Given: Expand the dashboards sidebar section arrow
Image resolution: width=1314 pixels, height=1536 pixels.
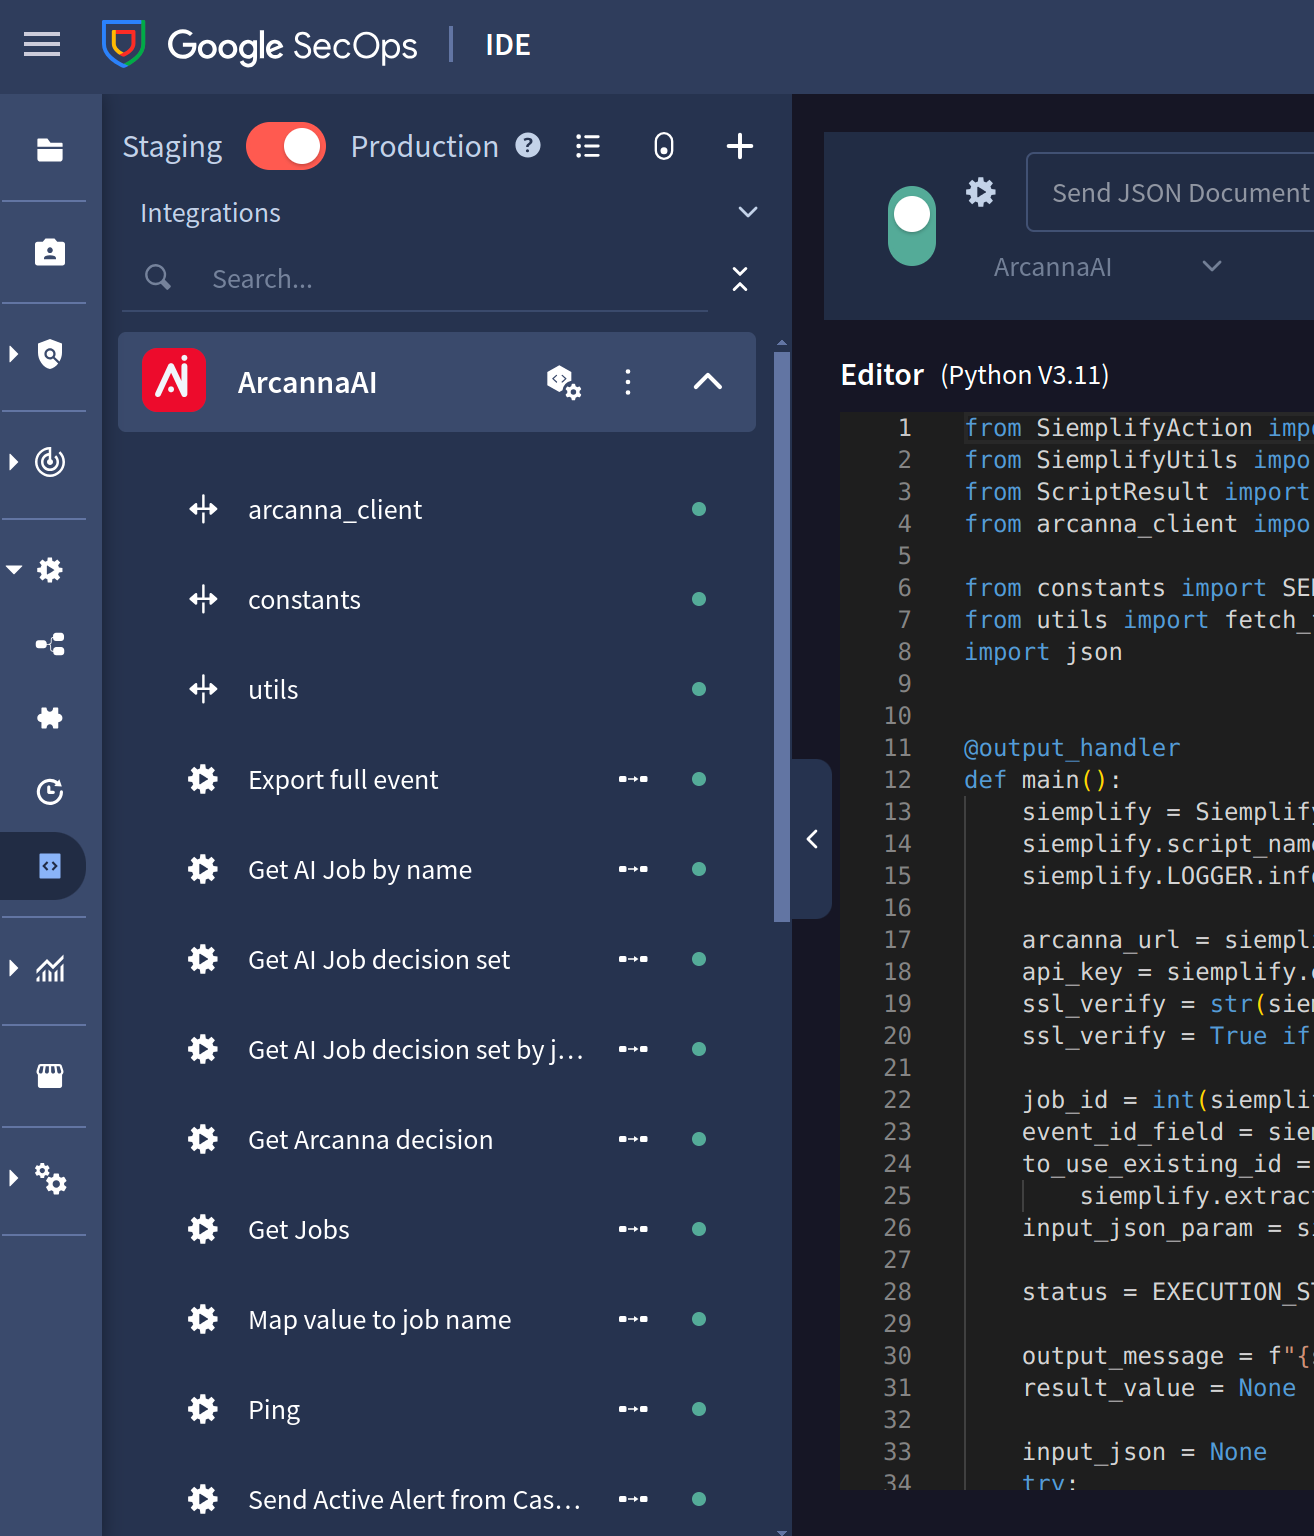Looking at the screenshot, I should click(13, 968).
